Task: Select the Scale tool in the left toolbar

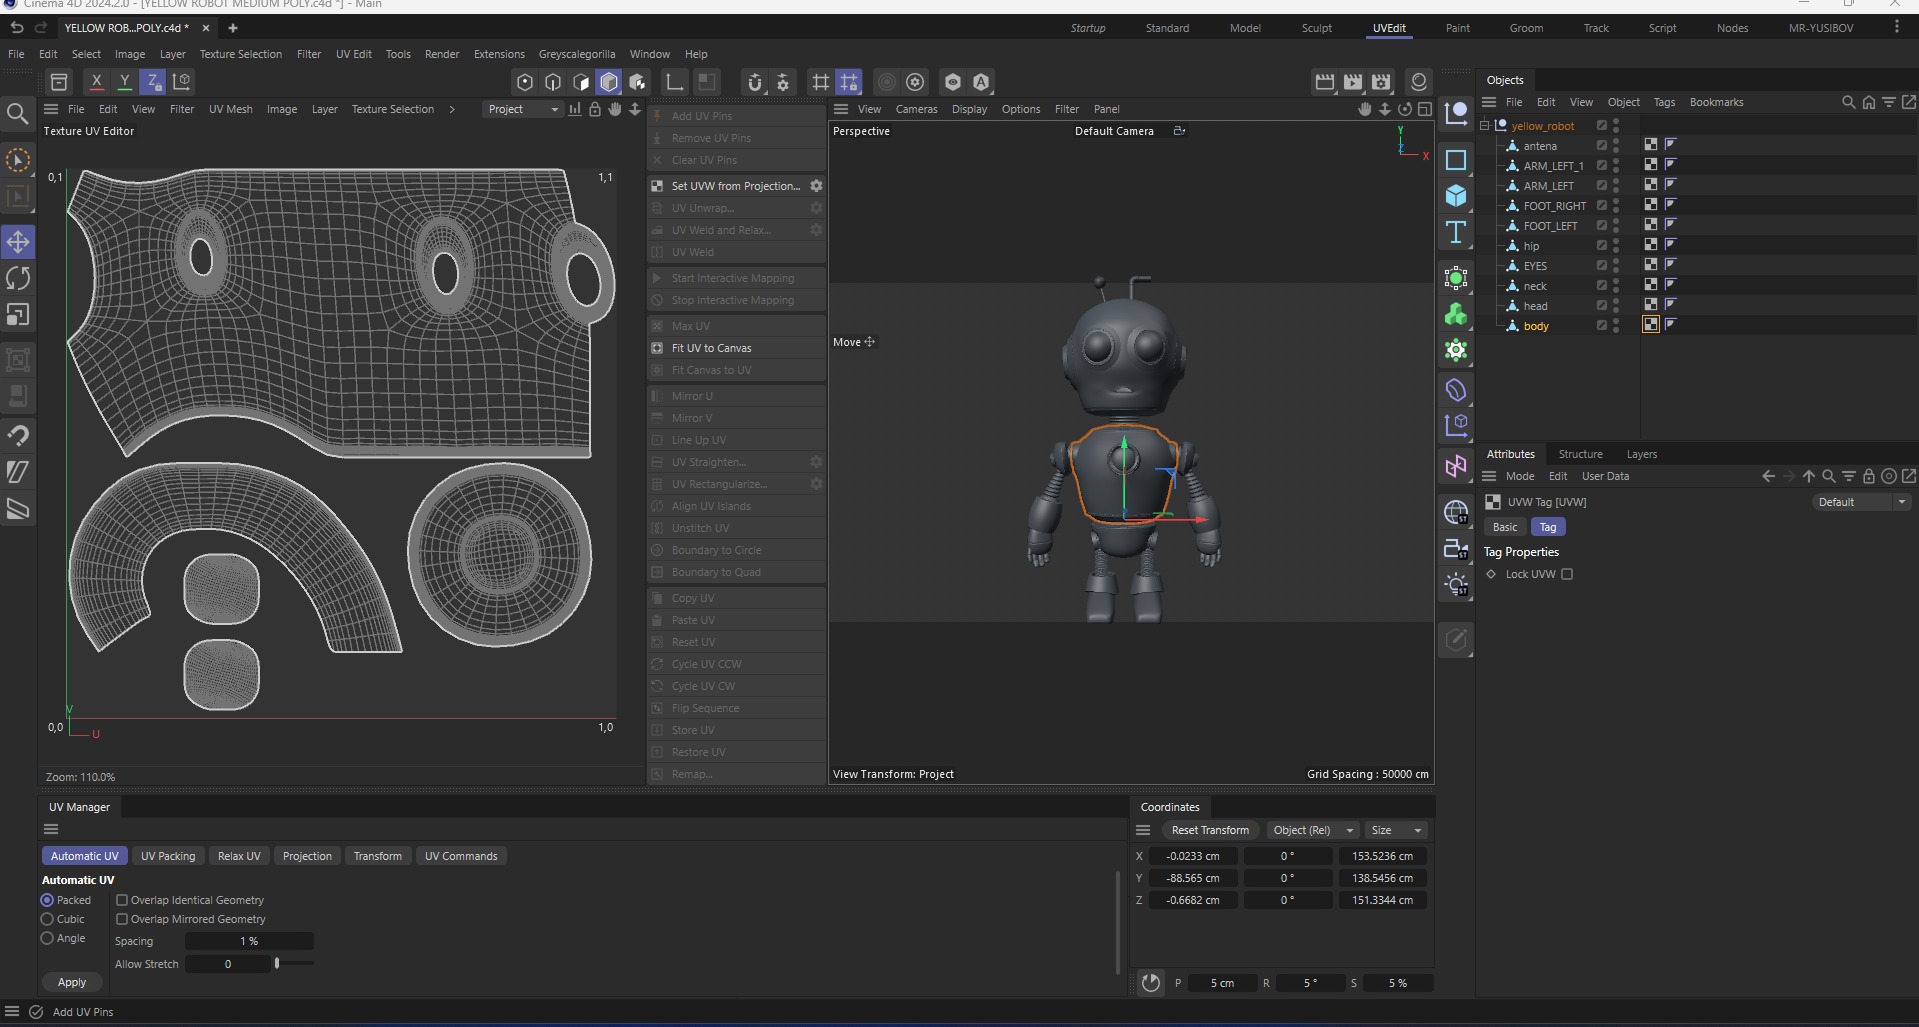Action: pos(18,315)
